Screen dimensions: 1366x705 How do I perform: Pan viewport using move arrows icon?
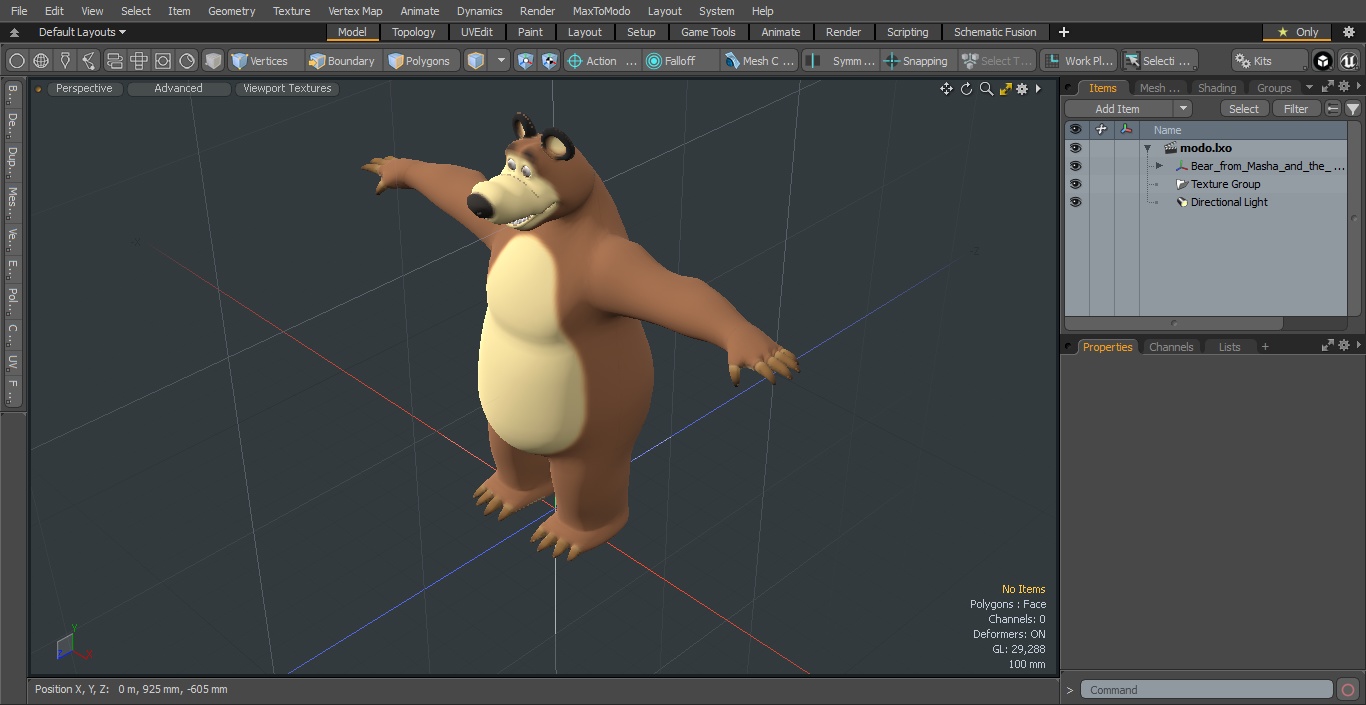946,89
